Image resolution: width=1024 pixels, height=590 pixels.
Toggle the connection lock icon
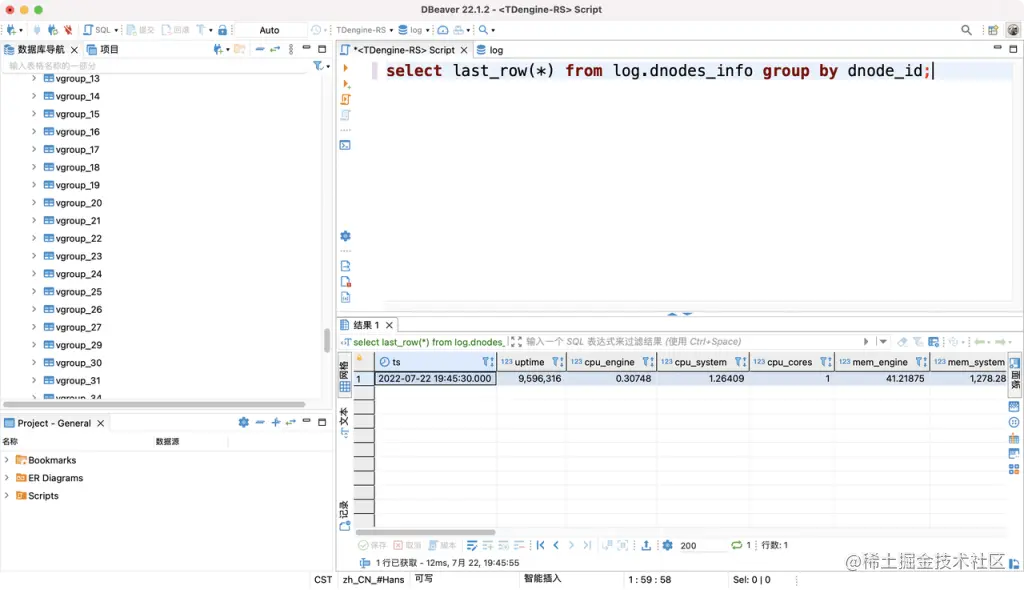(223, 28)
